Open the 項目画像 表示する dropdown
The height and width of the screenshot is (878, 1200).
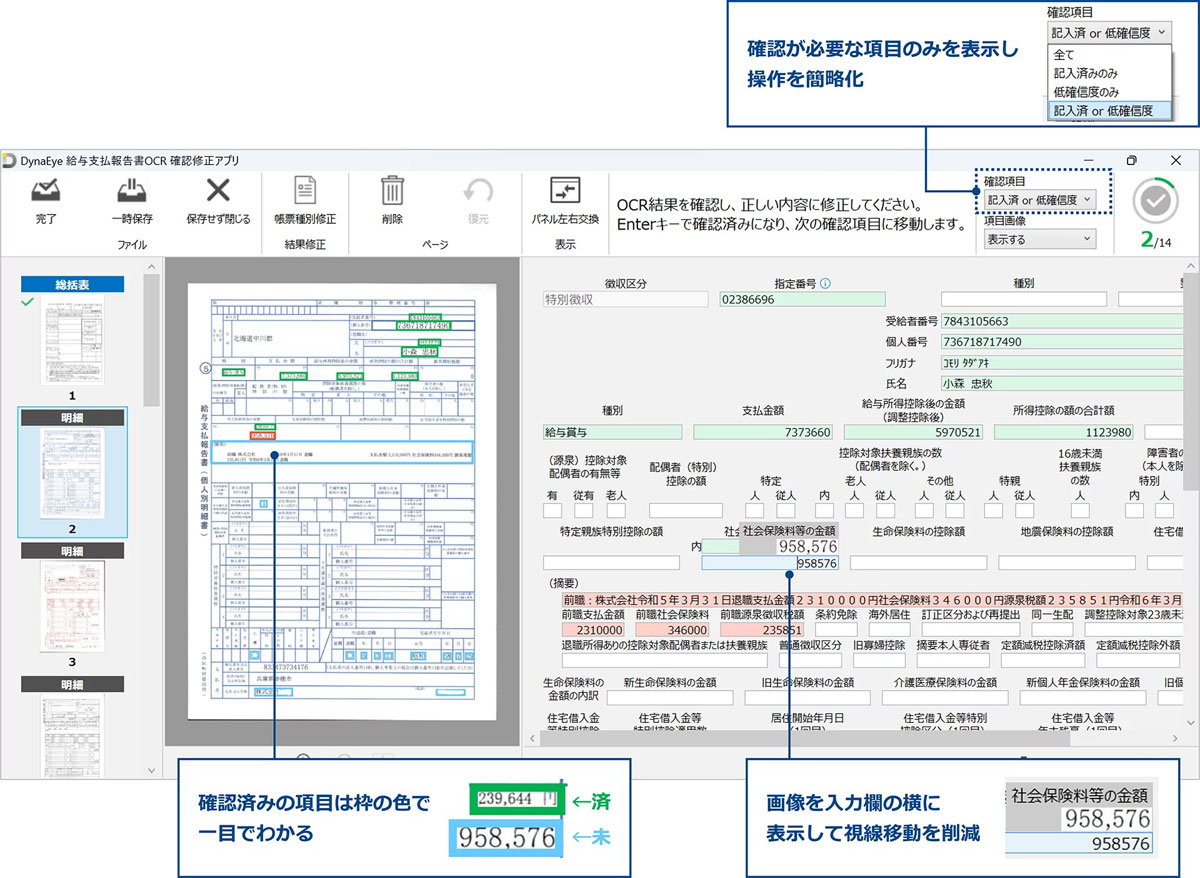(x=1039, y=239)
